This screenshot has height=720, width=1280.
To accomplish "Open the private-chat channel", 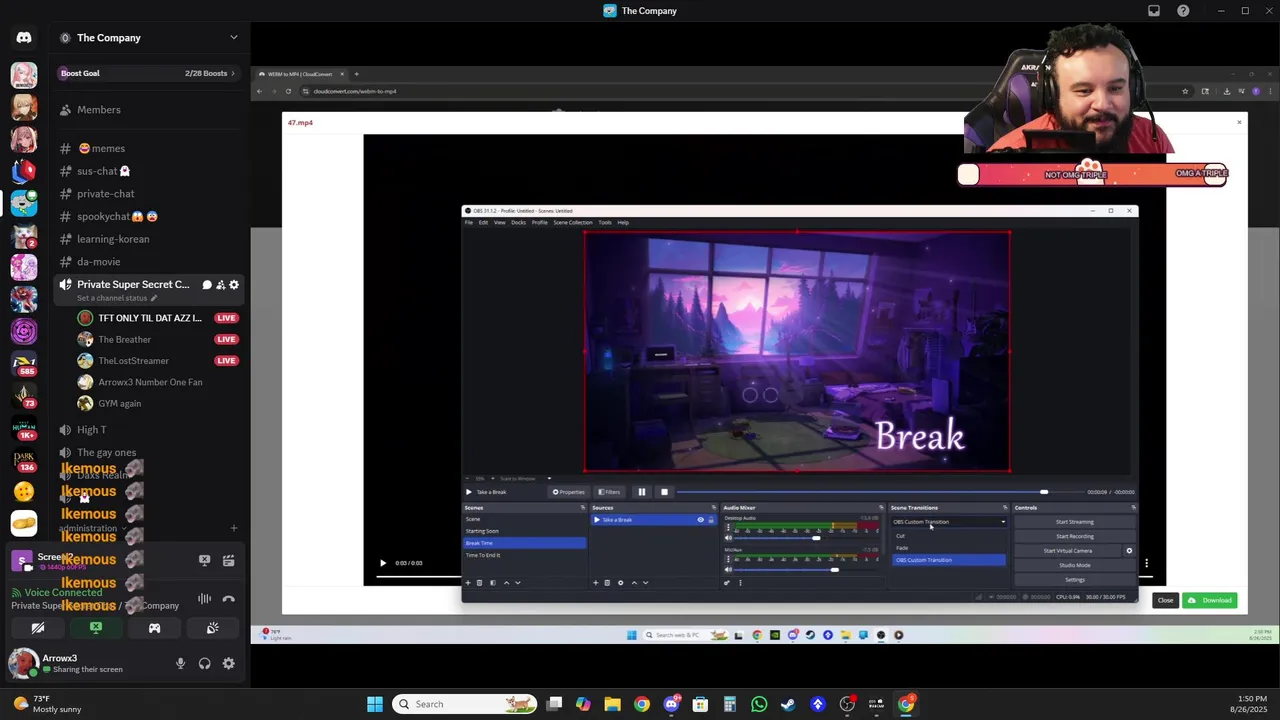I will click(x=148, y=194).
